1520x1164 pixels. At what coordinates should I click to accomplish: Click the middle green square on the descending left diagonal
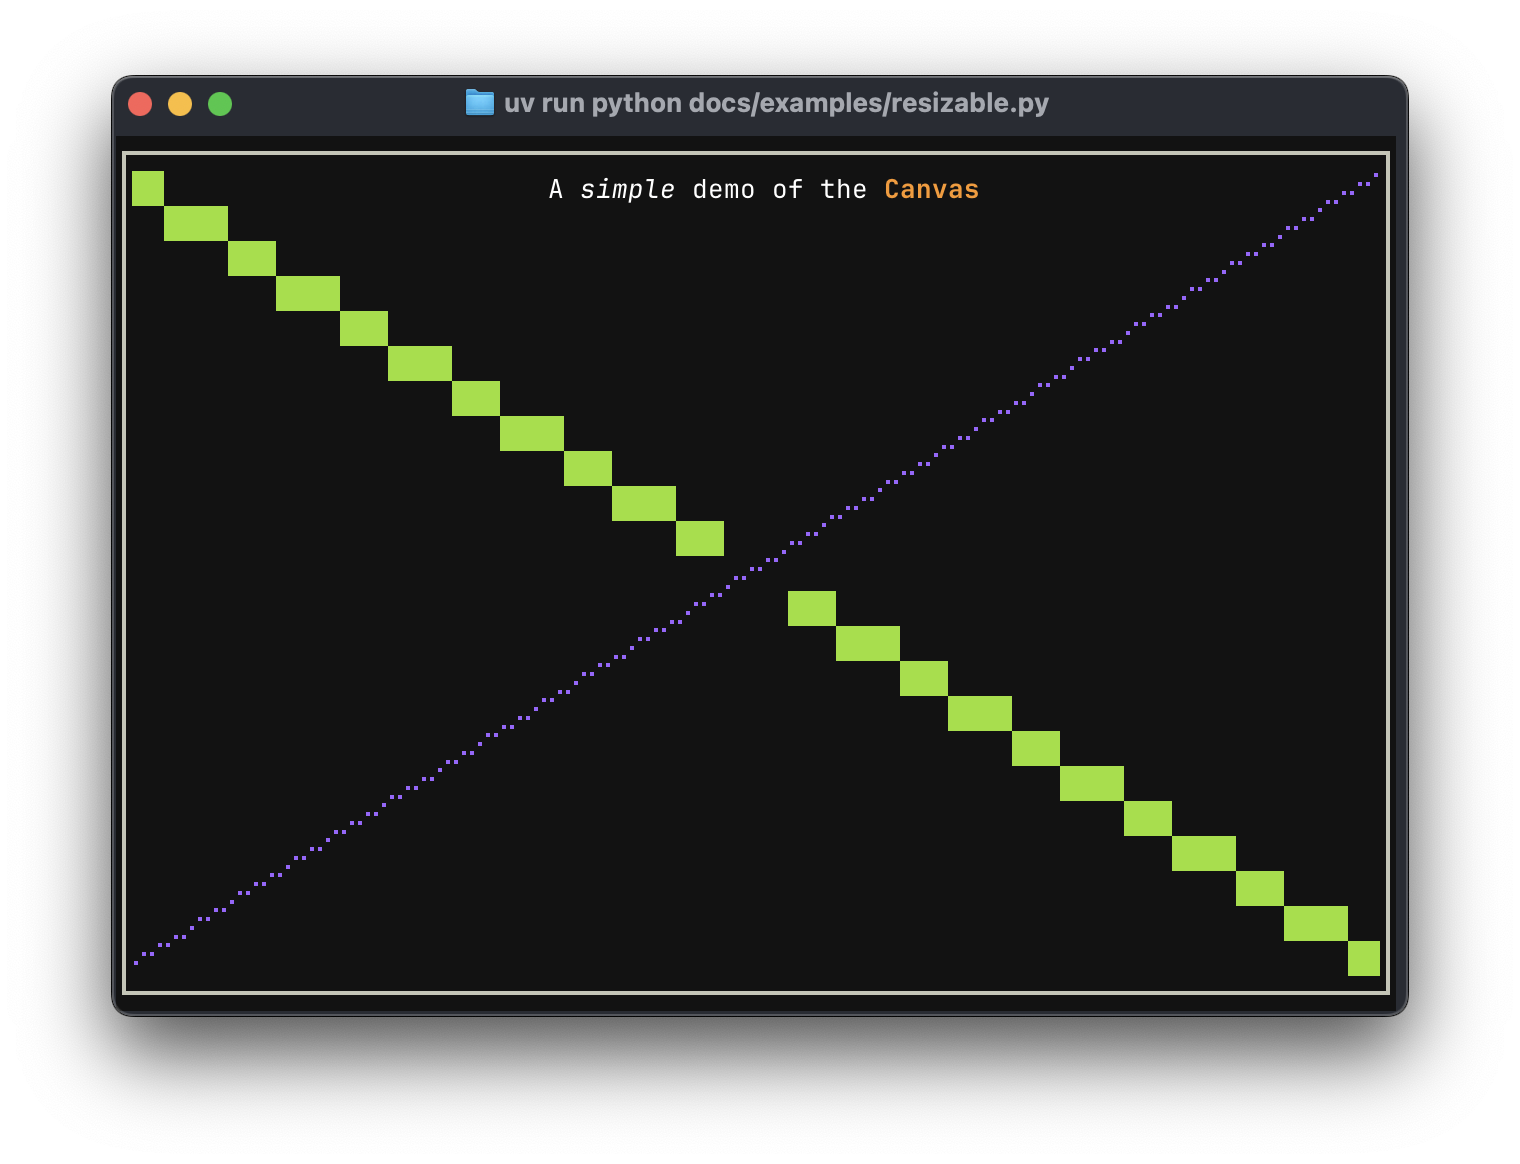point(421,365)
